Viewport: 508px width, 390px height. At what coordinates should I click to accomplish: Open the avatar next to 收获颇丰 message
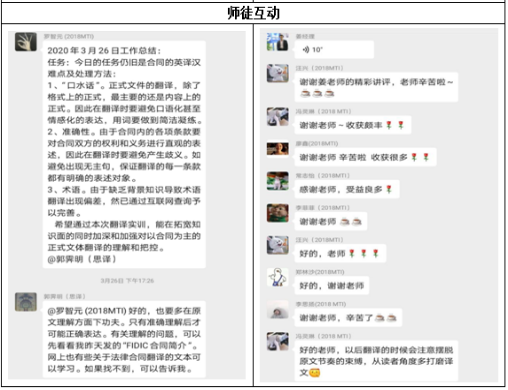pyautogui.click(x=278, y=117)
